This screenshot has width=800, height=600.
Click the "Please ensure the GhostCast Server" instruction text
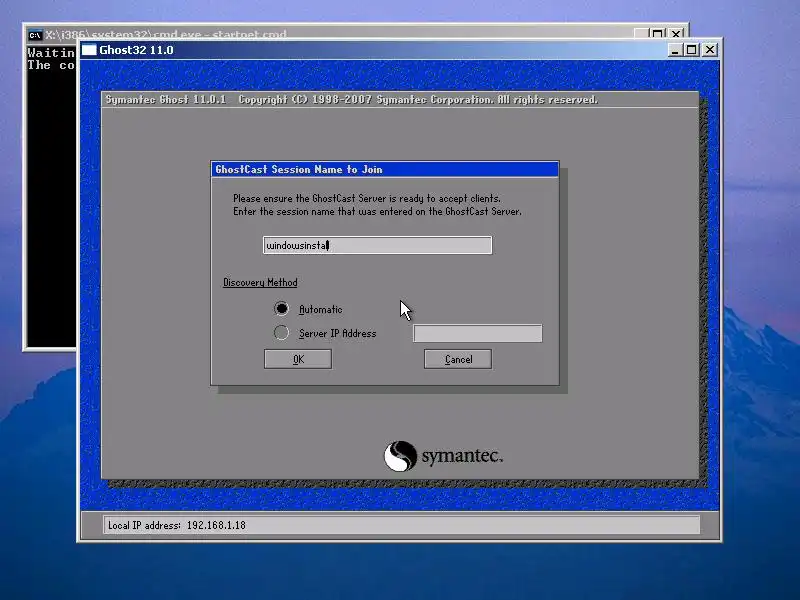tap(367, 198)
